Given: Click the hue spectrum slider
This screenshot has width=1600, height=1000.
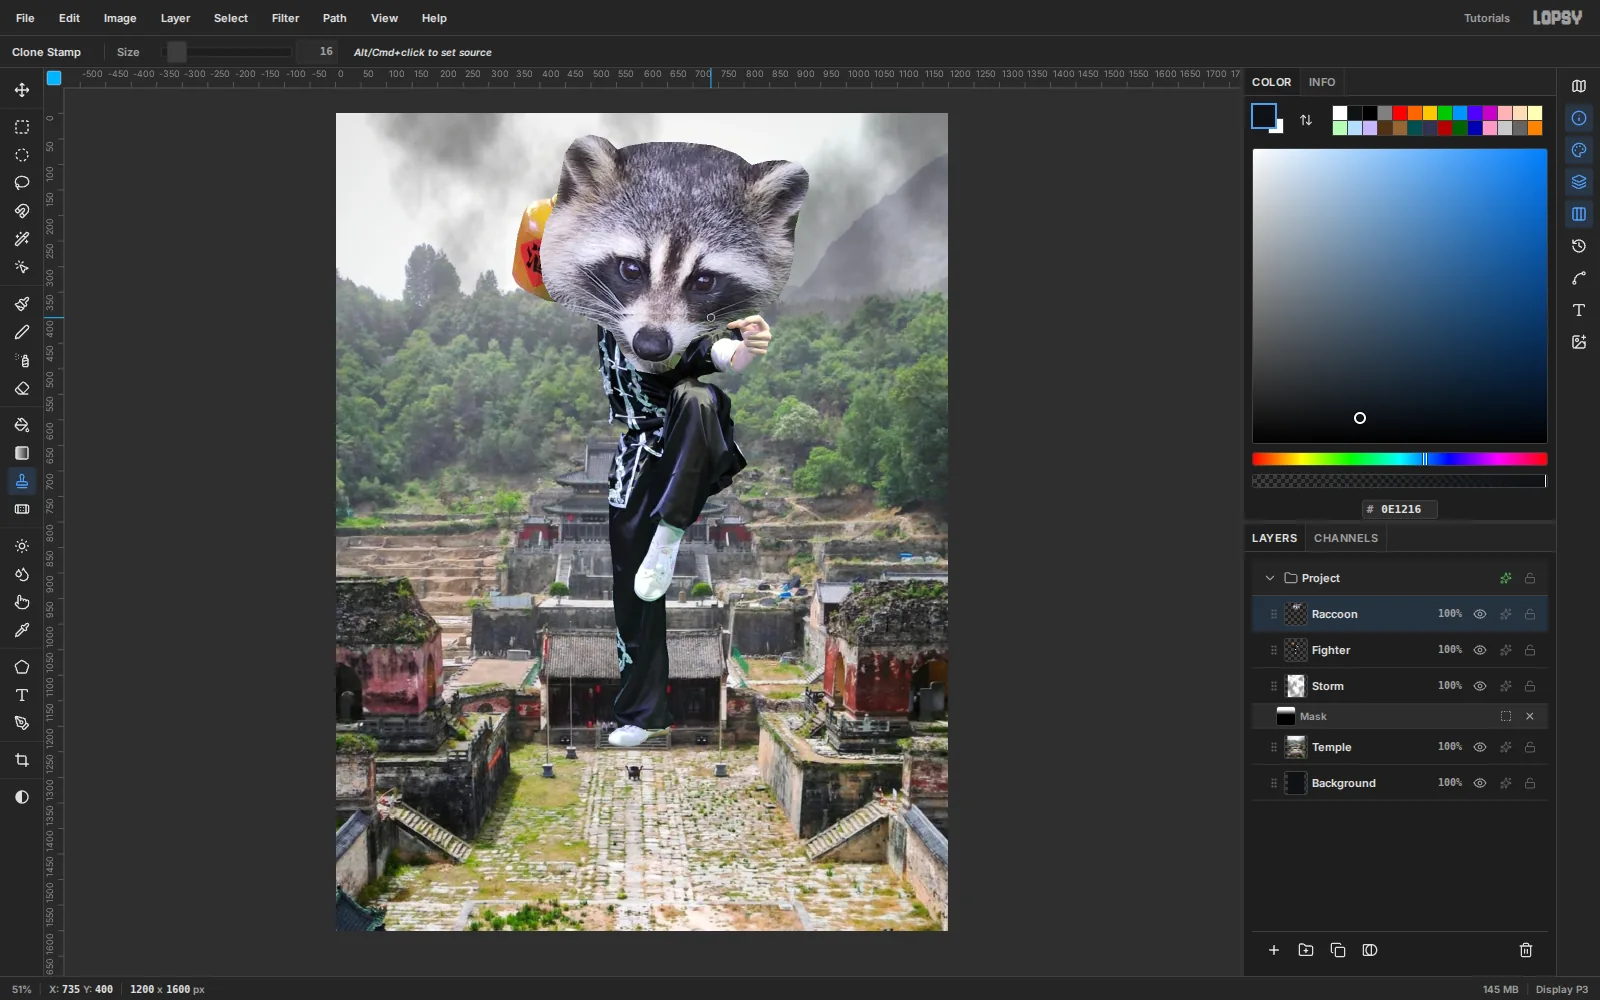Looking at the screenshot, I should [1400, 459].
